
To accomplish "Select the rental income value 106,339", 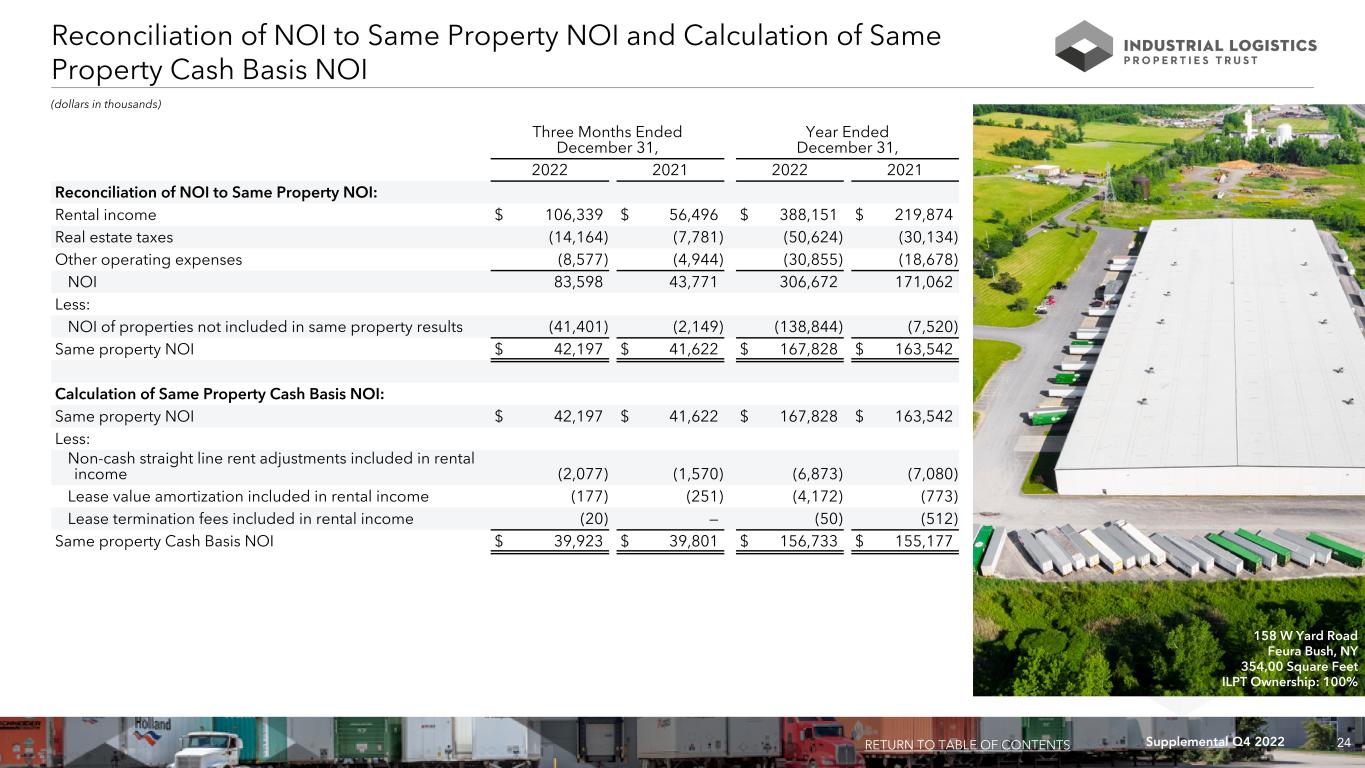I will [x=573, y=215].
